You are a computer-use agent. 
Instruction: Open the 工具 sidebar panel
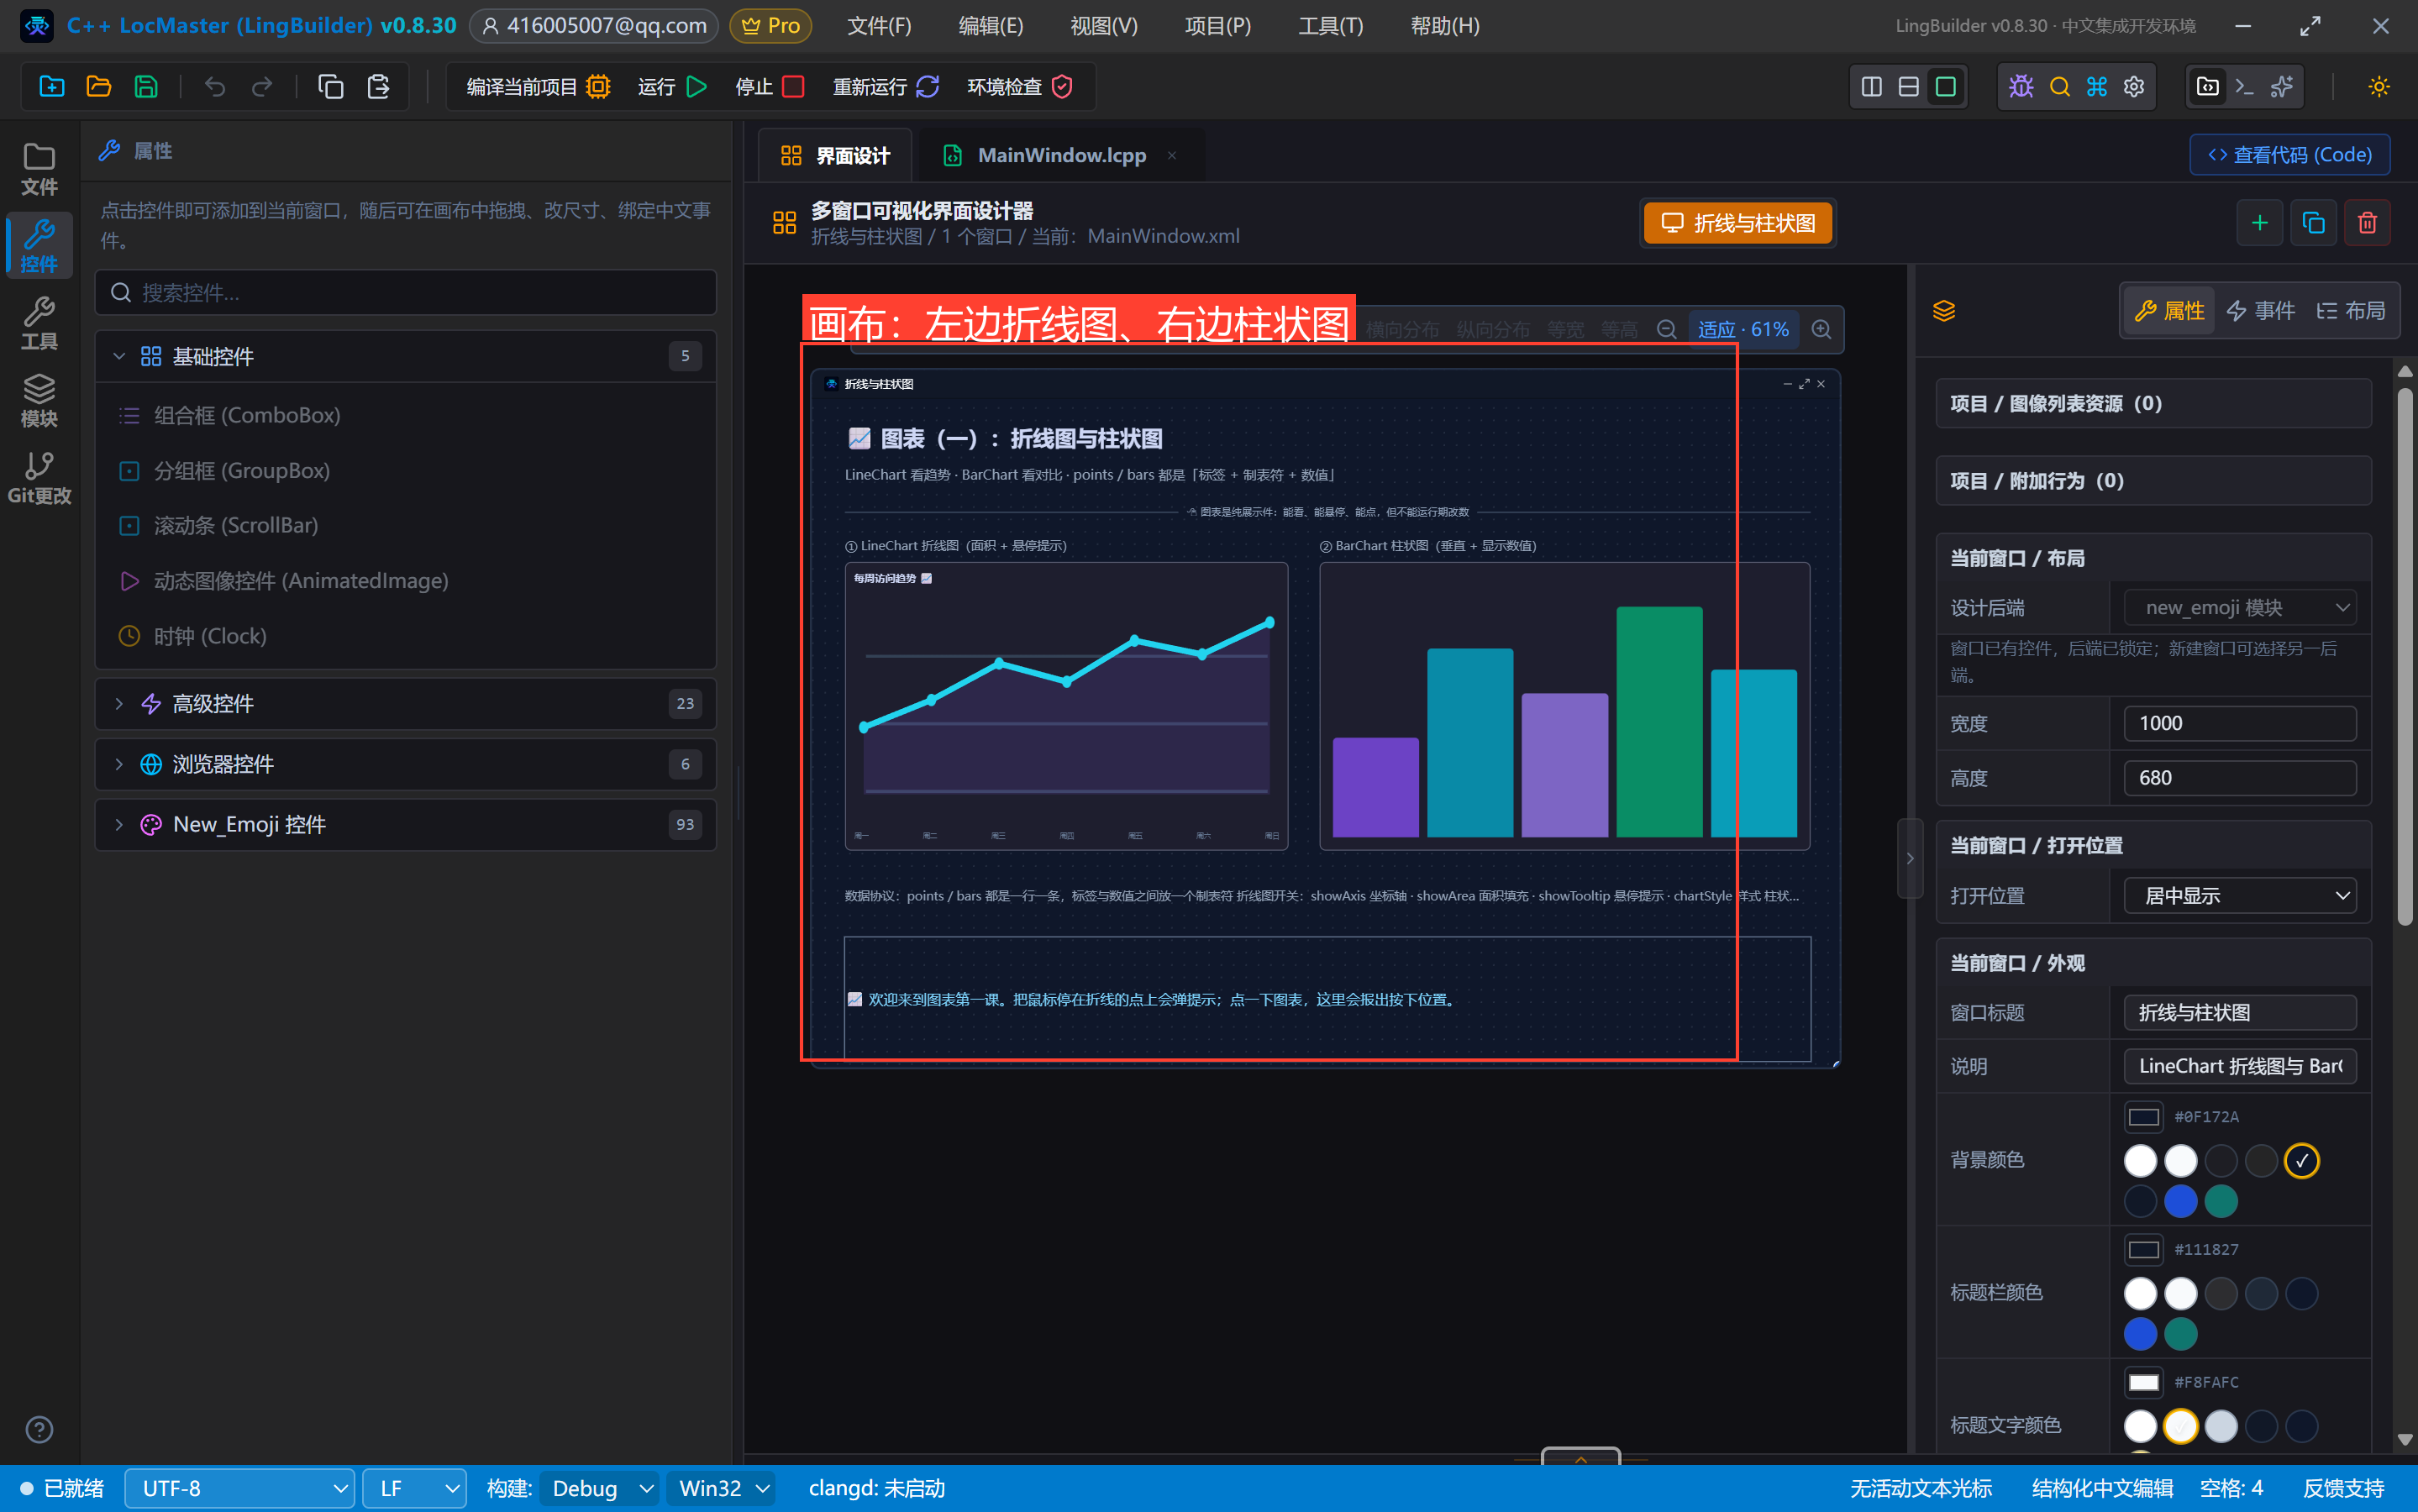pyautogui.click(x=39, y=323)
